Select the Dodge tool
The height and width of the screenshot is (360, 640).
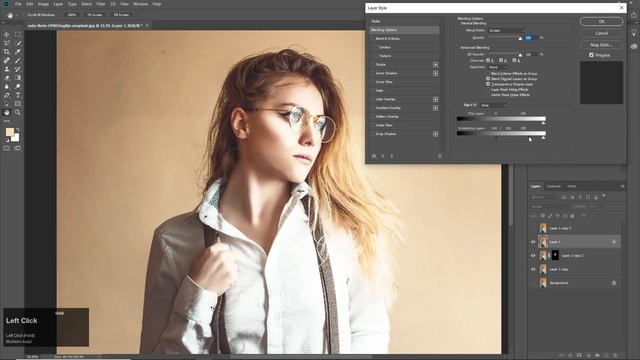pos(18,86)
